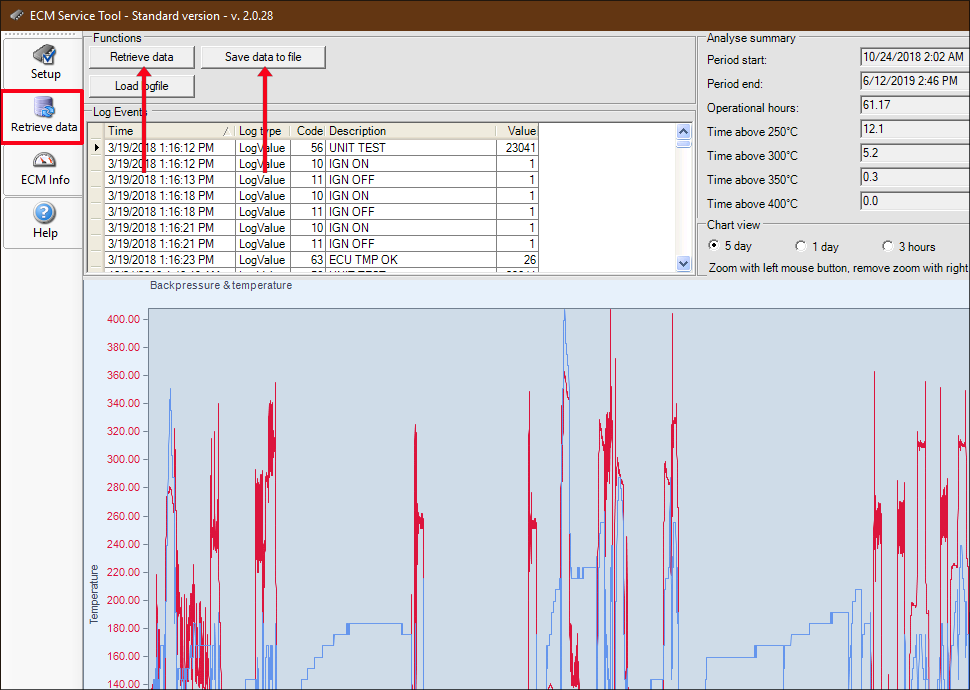The height and width of the screenshot is (690, 970).
Task: Click the 200.00 temperature axis label
Action: [124, 600]
